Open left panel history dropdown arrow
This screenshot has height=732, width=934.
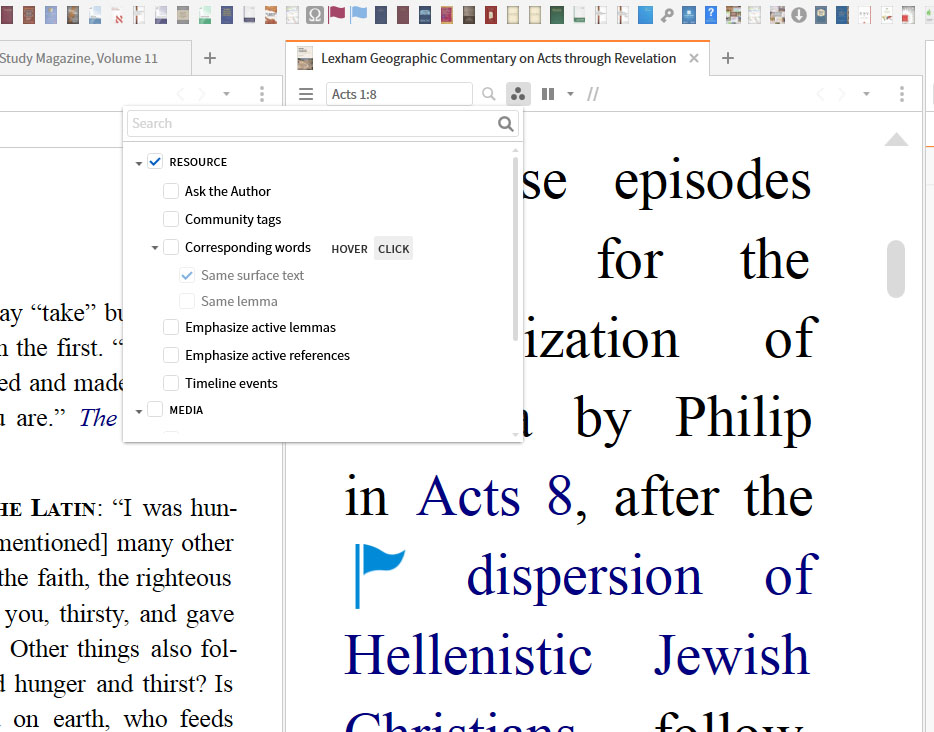click(x=226, y=94)
